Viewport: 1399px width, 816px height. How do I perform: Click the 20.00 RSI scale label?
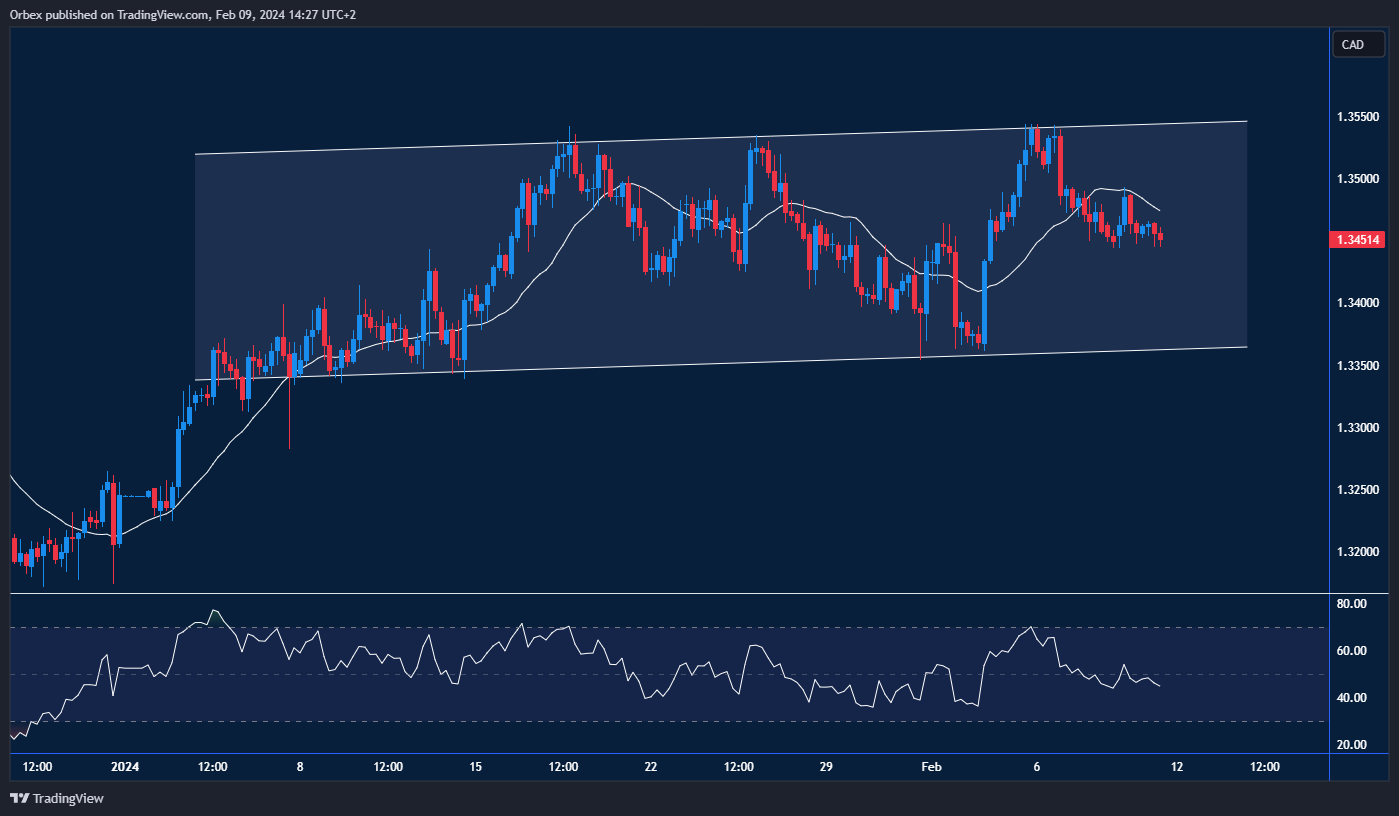(x=1352, y=745)
